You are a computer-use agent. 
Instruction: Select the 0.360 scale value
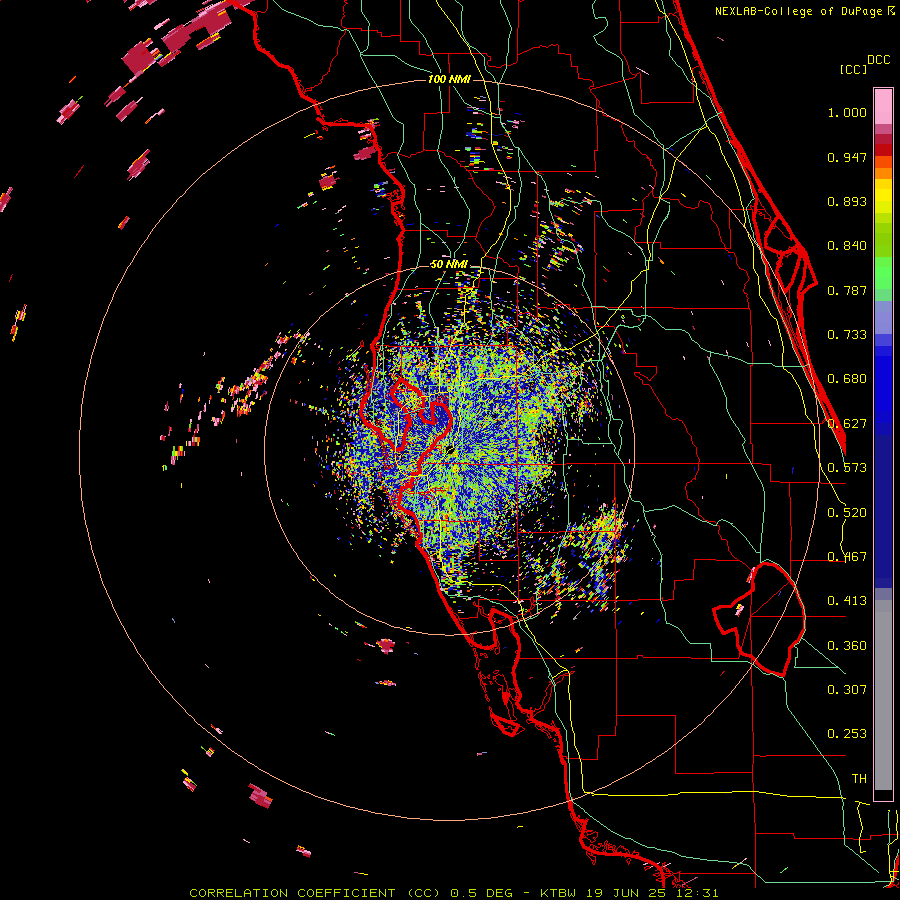coord(847,646)
